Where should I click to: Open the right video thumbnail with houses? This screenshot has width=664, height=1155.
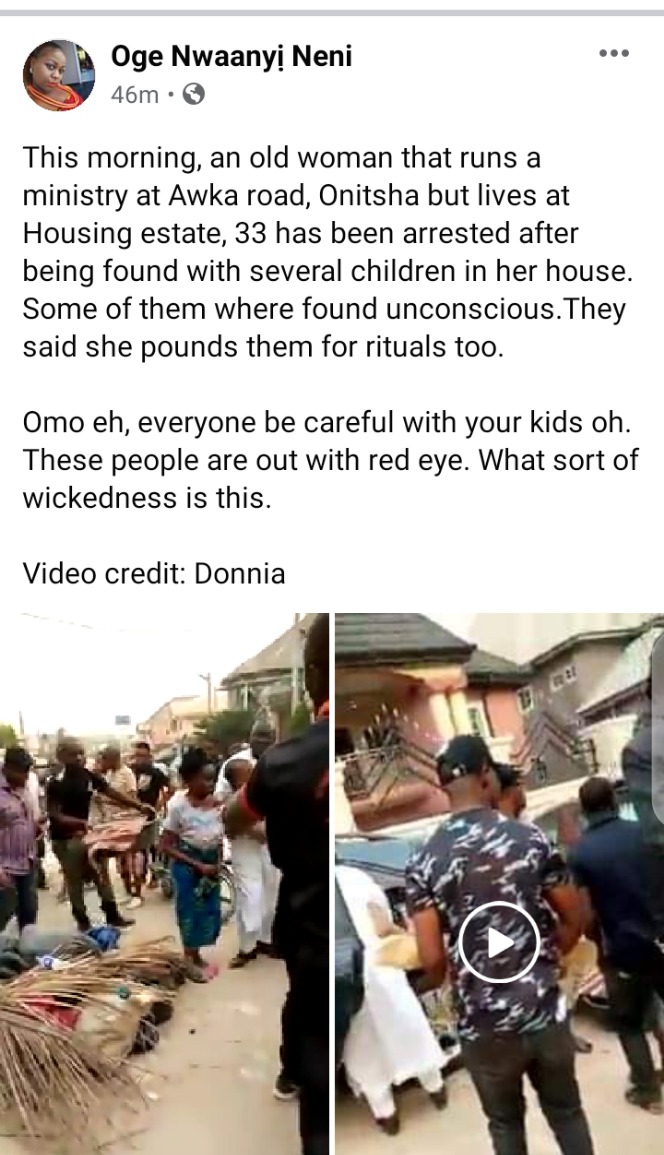coord(500,884)
